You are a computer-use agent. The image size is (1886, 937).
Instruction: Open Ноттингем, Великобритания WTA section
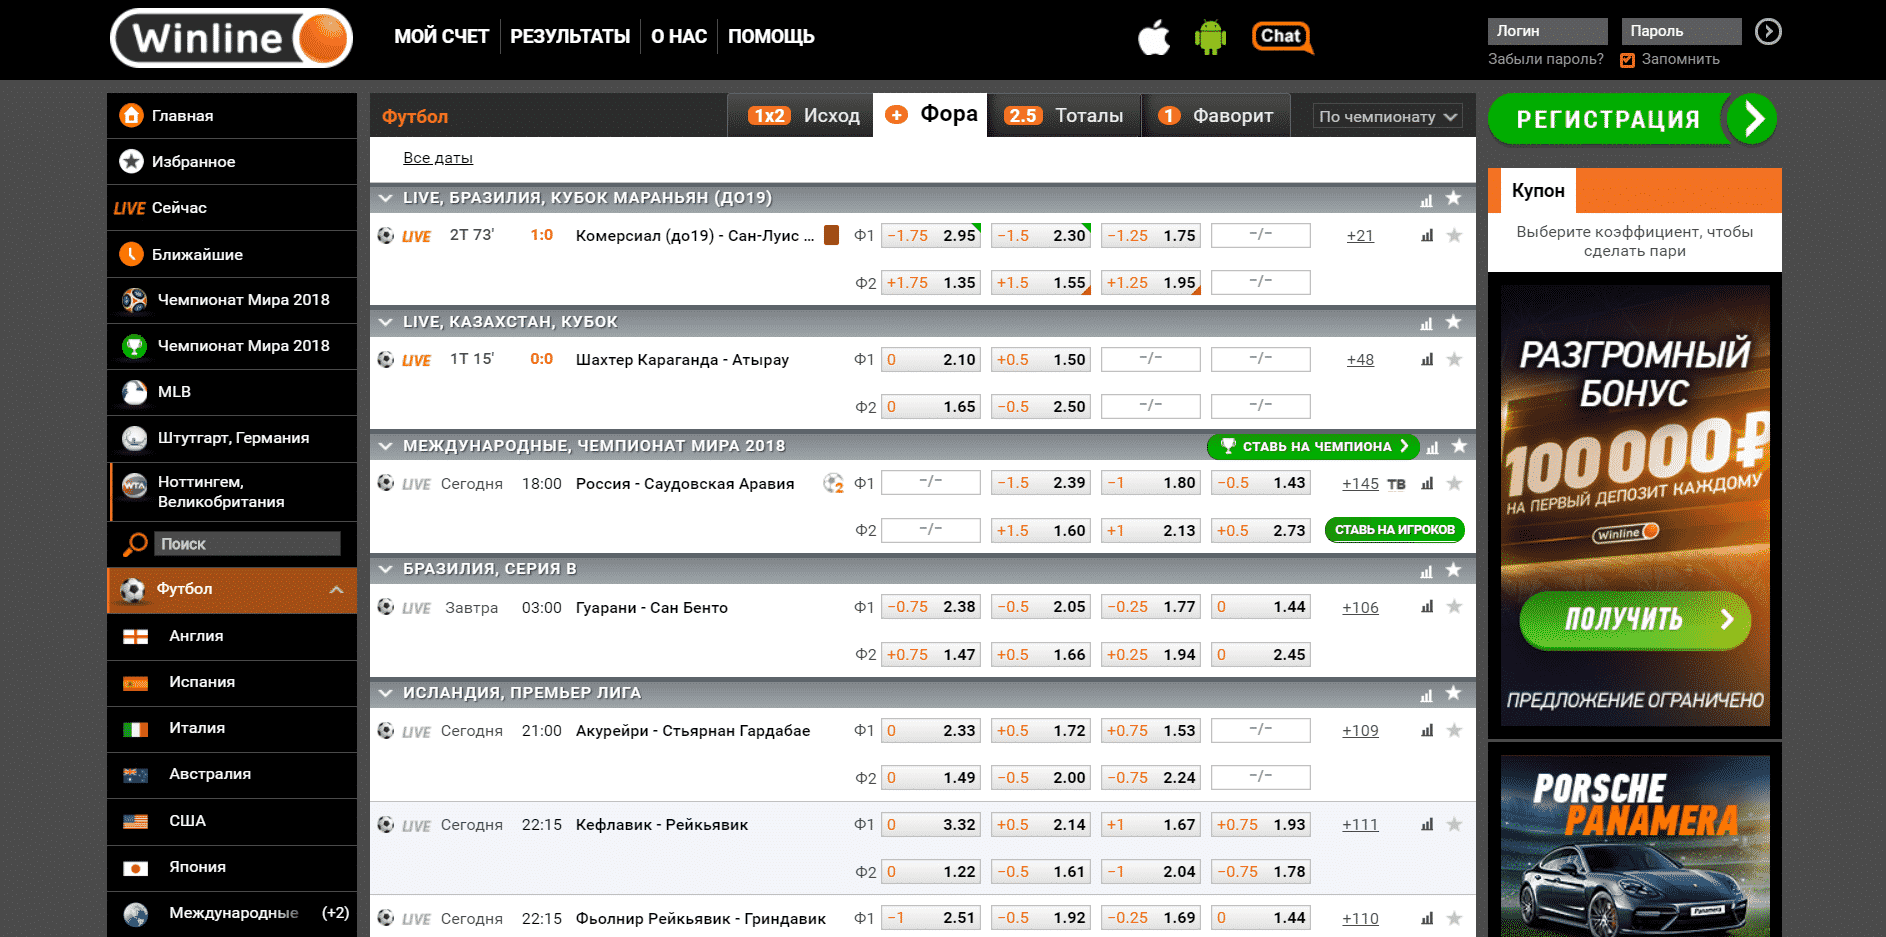tap(232, 492)
